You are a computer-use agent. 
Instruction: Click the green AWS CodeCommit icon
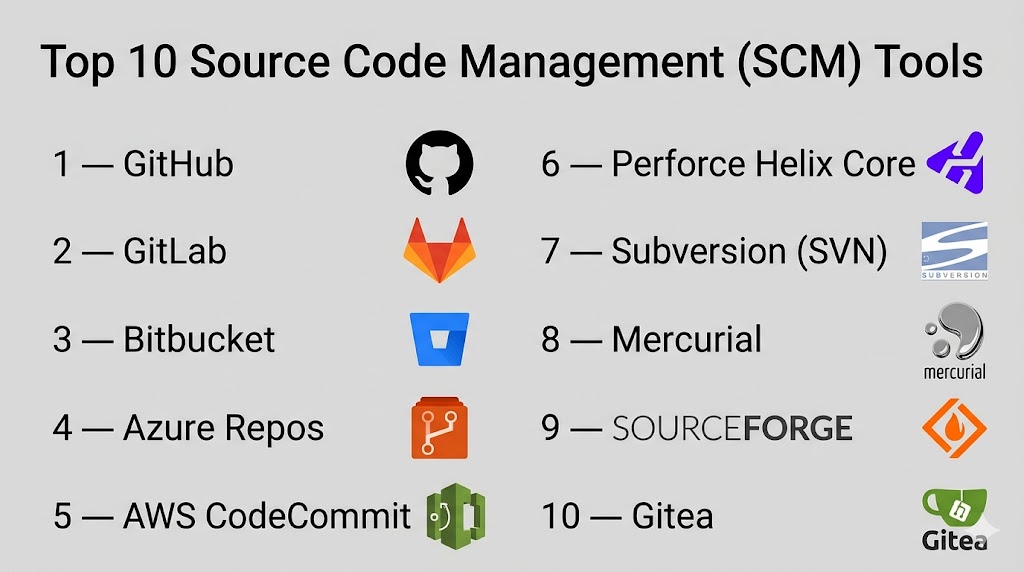pos(455,516)
